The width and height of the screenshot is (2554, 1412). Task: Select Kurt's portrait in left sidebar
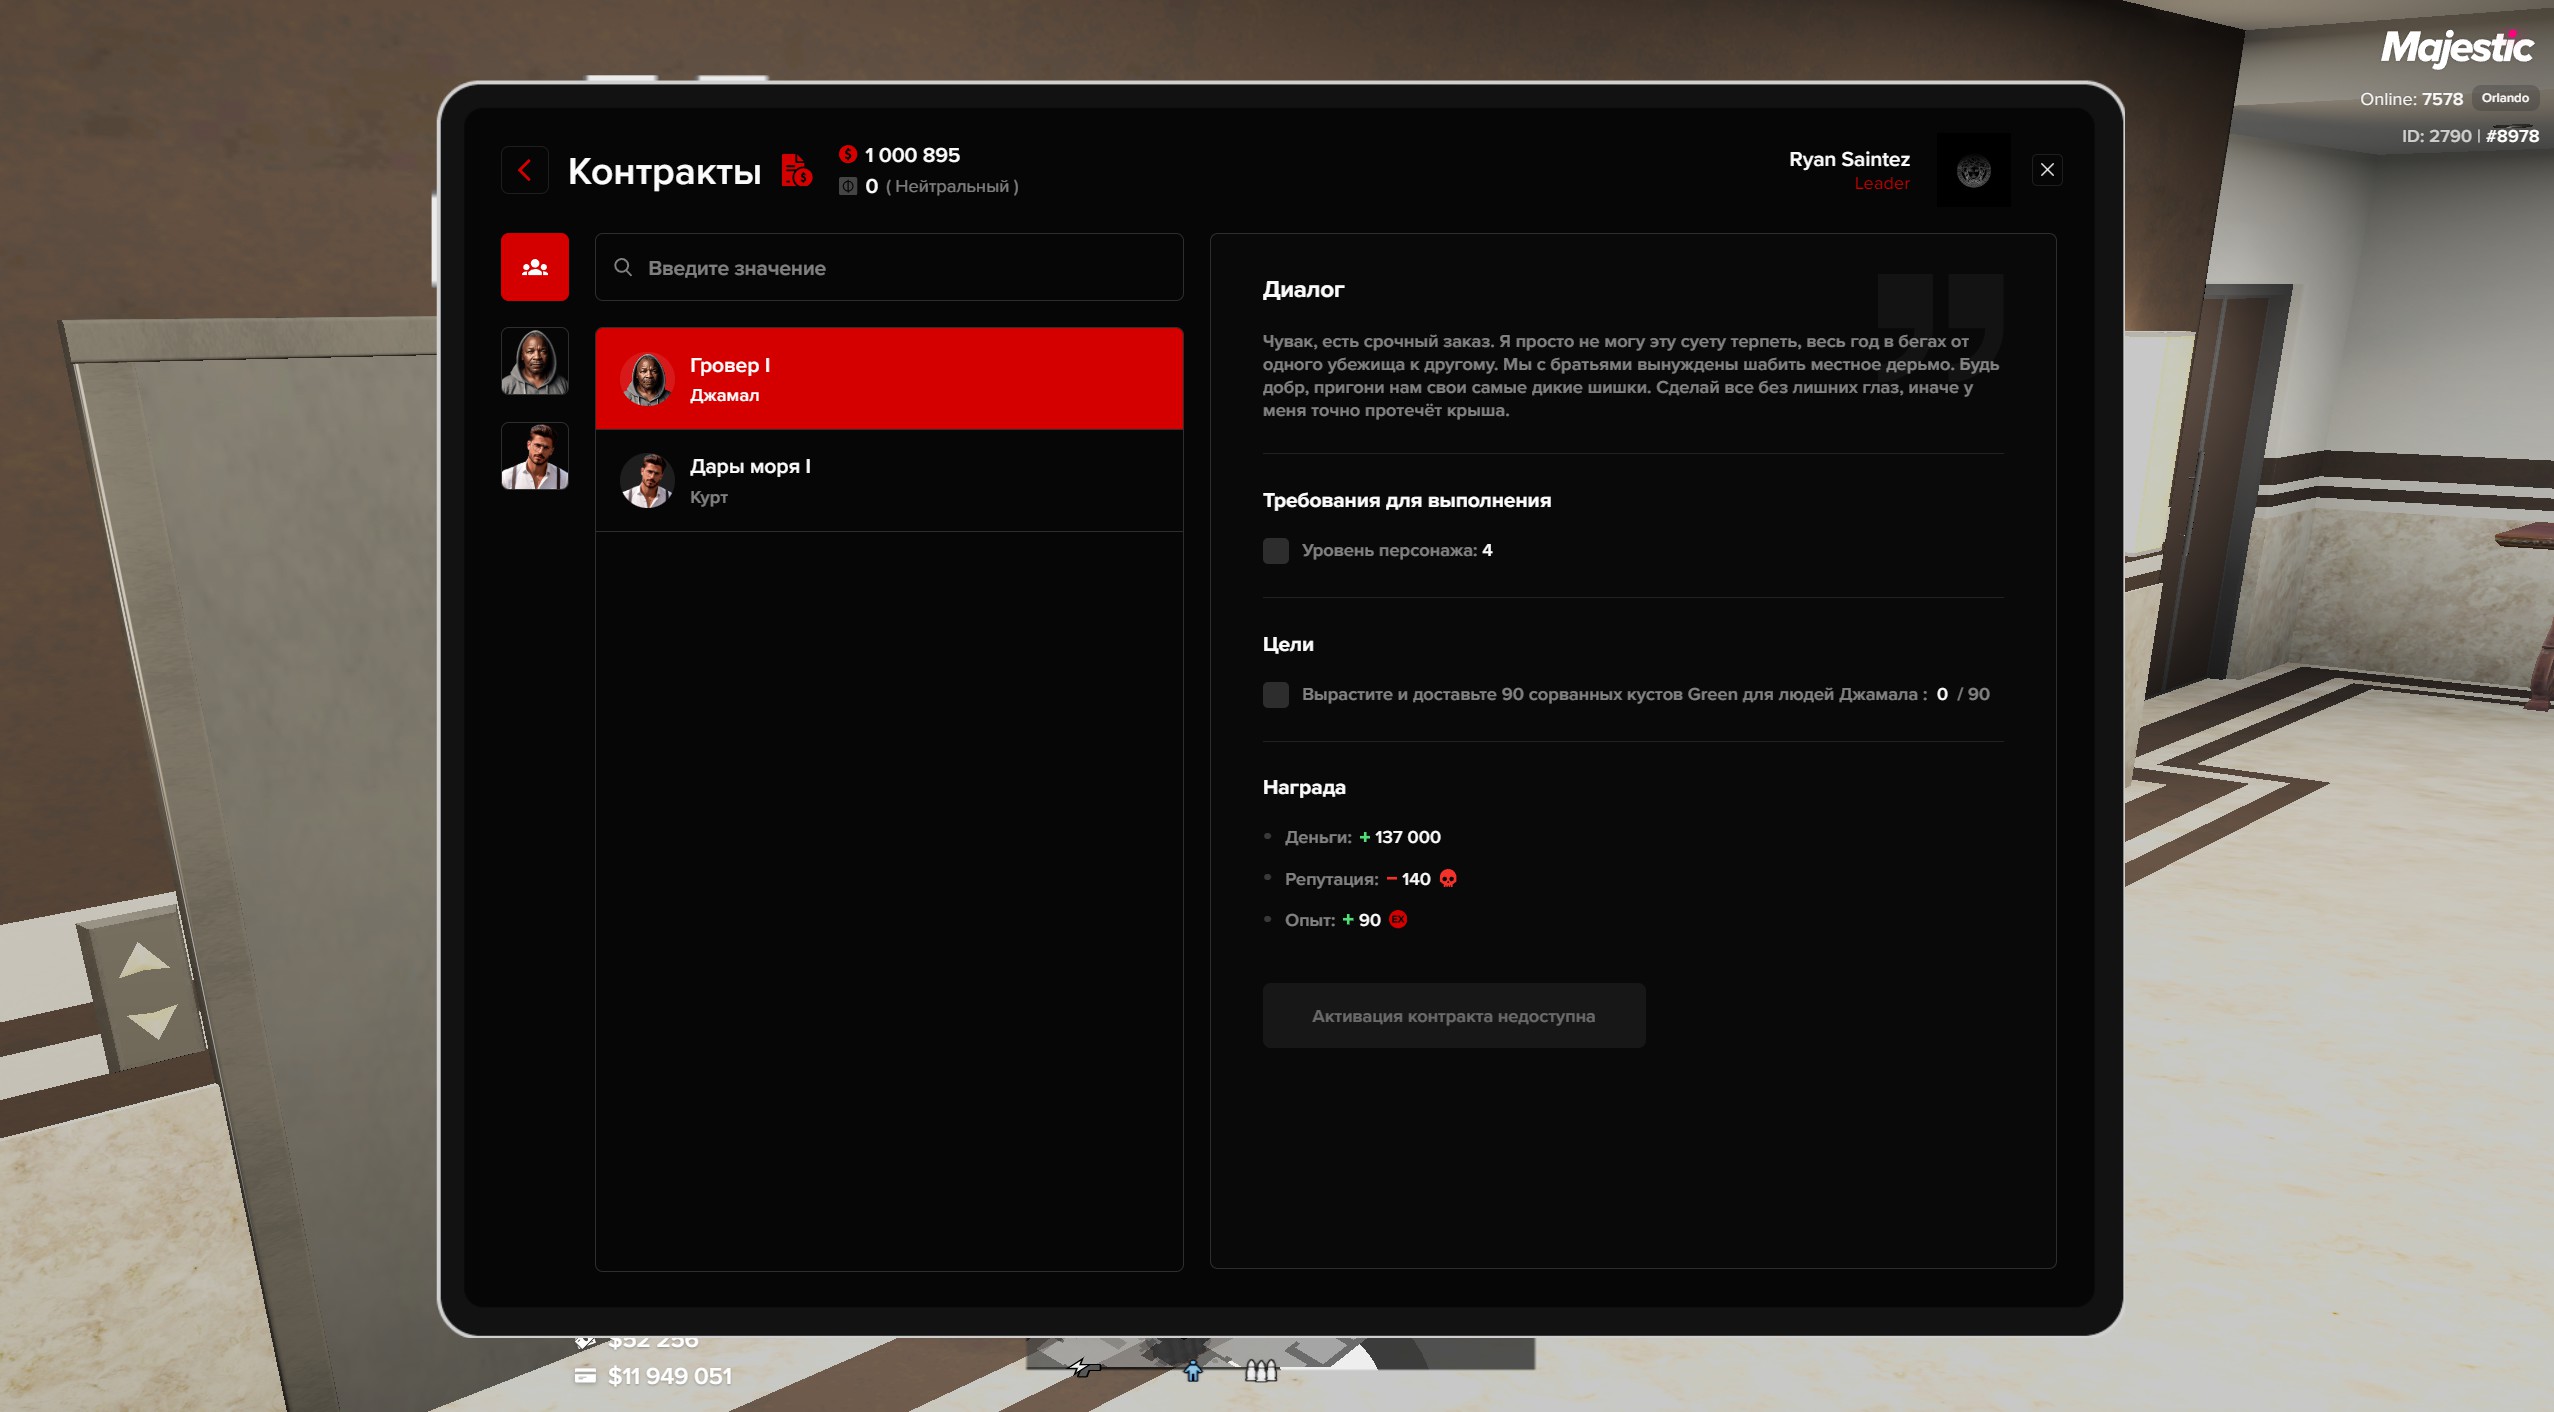coord(535,456)
